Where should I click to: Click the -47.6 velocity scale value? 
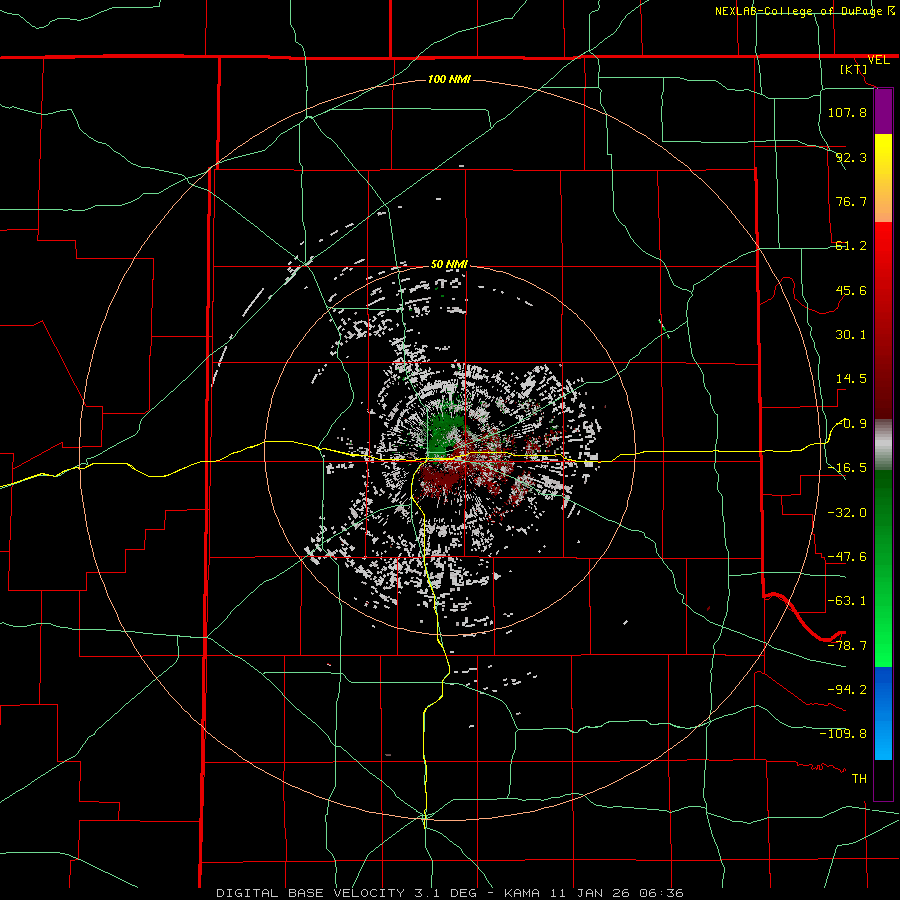[x=847, y=557]
